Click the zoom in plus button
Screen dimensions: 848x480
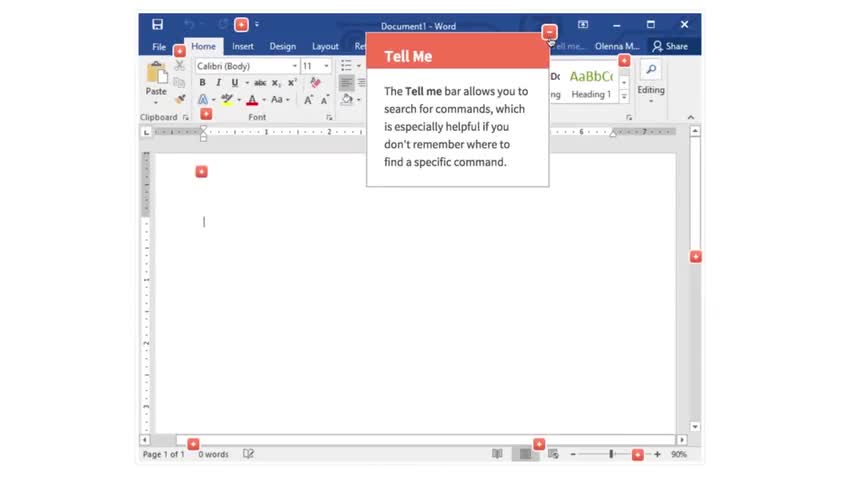coord(657,455)
